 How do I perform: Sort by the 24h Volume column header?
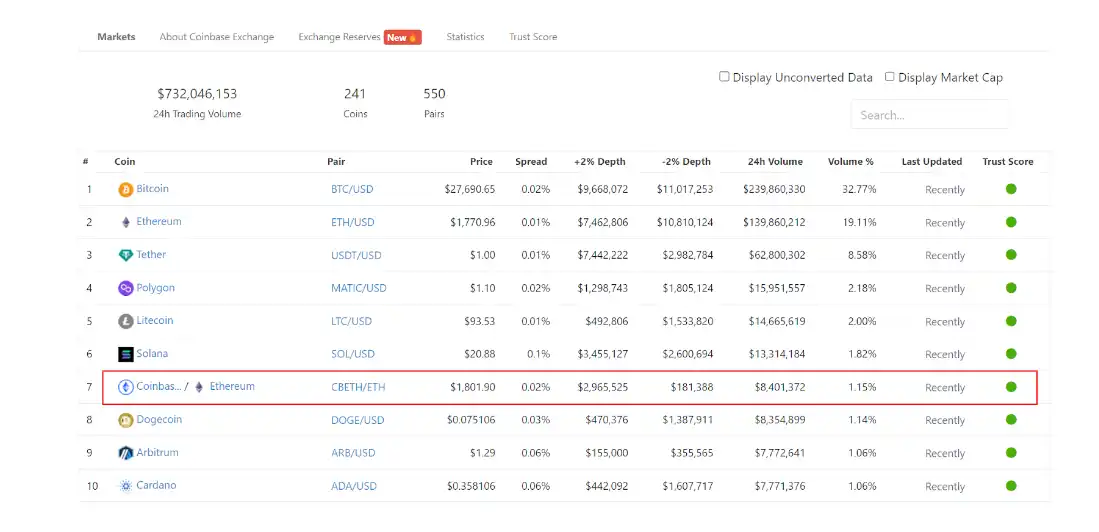click(x=774, y=161)
